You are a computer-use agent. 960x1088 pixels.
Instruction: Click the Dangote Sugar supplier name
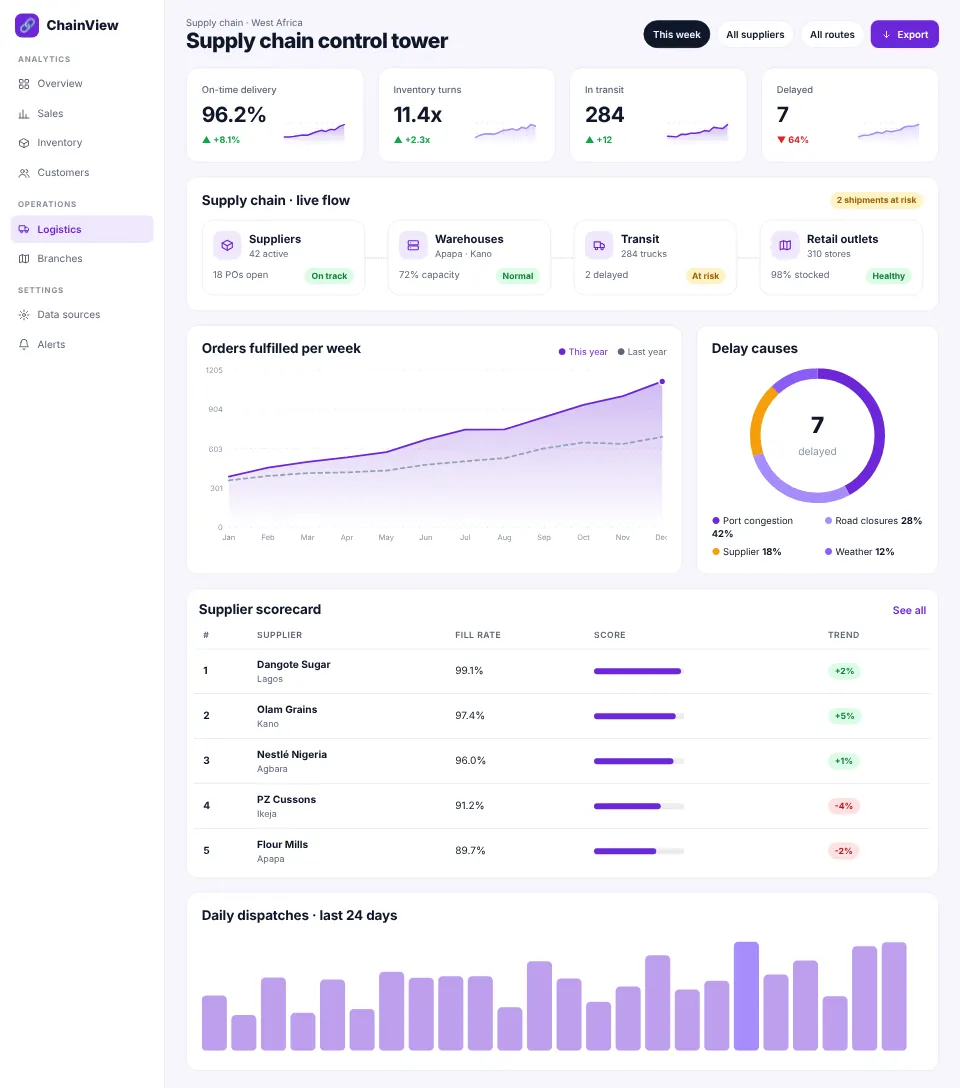click(293, 665)
